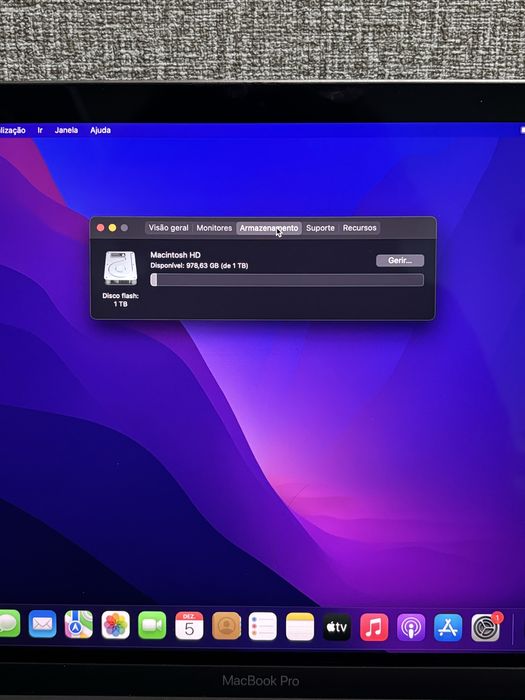Open the Notes app in the Dock
The width and height of the screenshot is (525, 700).
300,627
